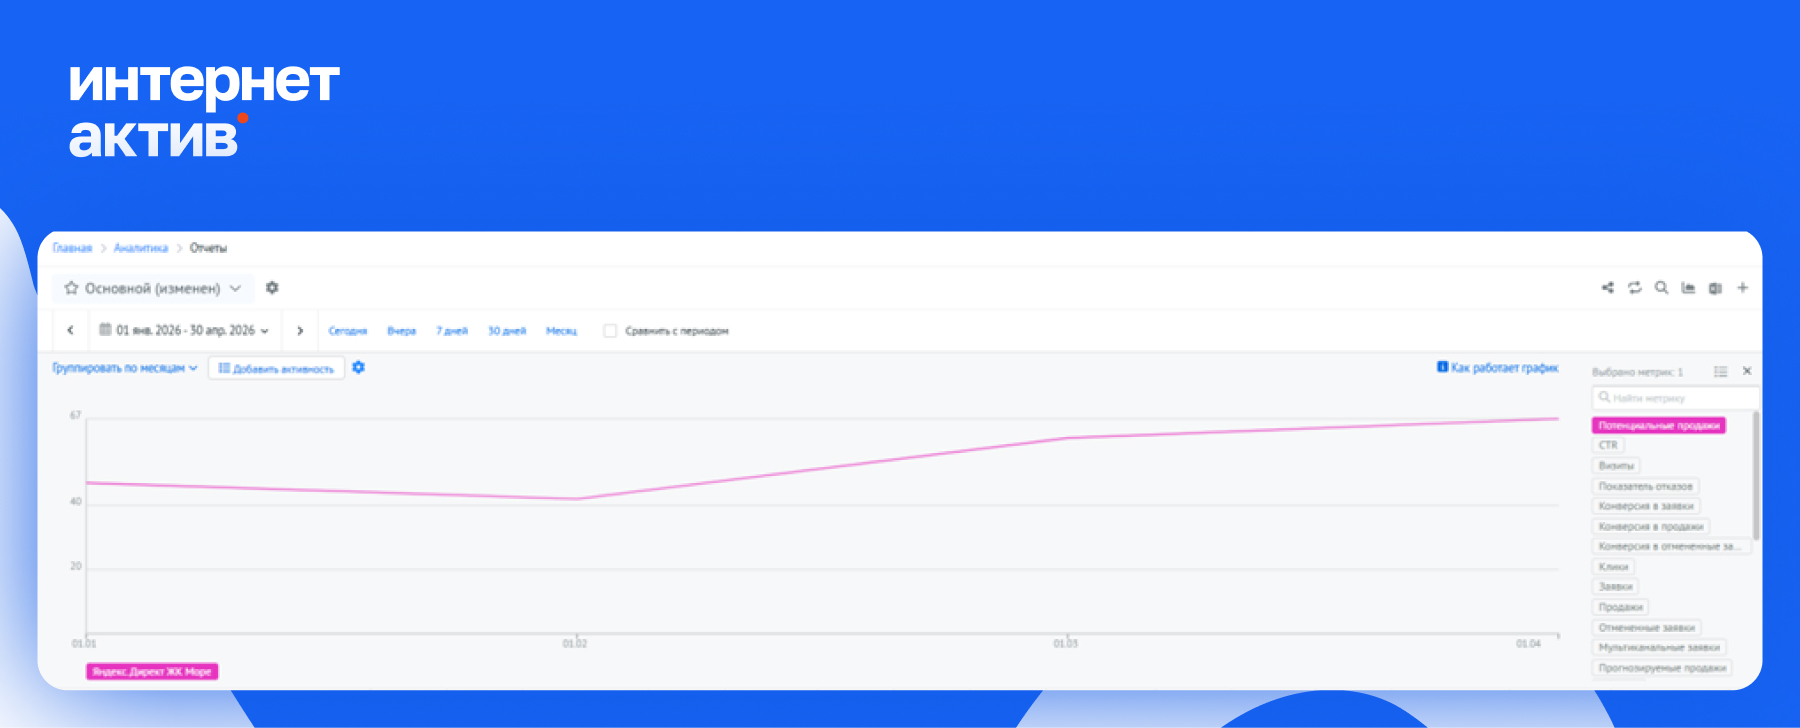Click the 01.03 axis label

1066,644
